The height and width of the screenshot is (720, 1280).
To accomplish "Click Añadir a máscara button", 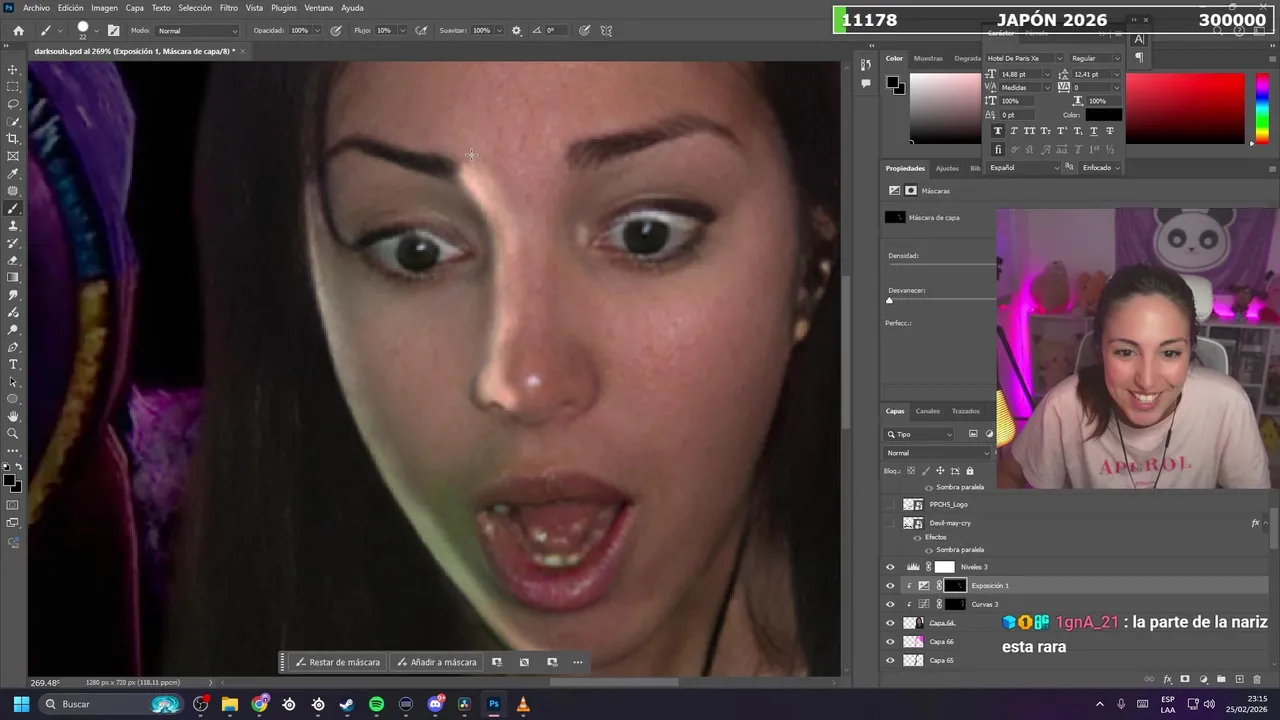I will coord(436,662).
